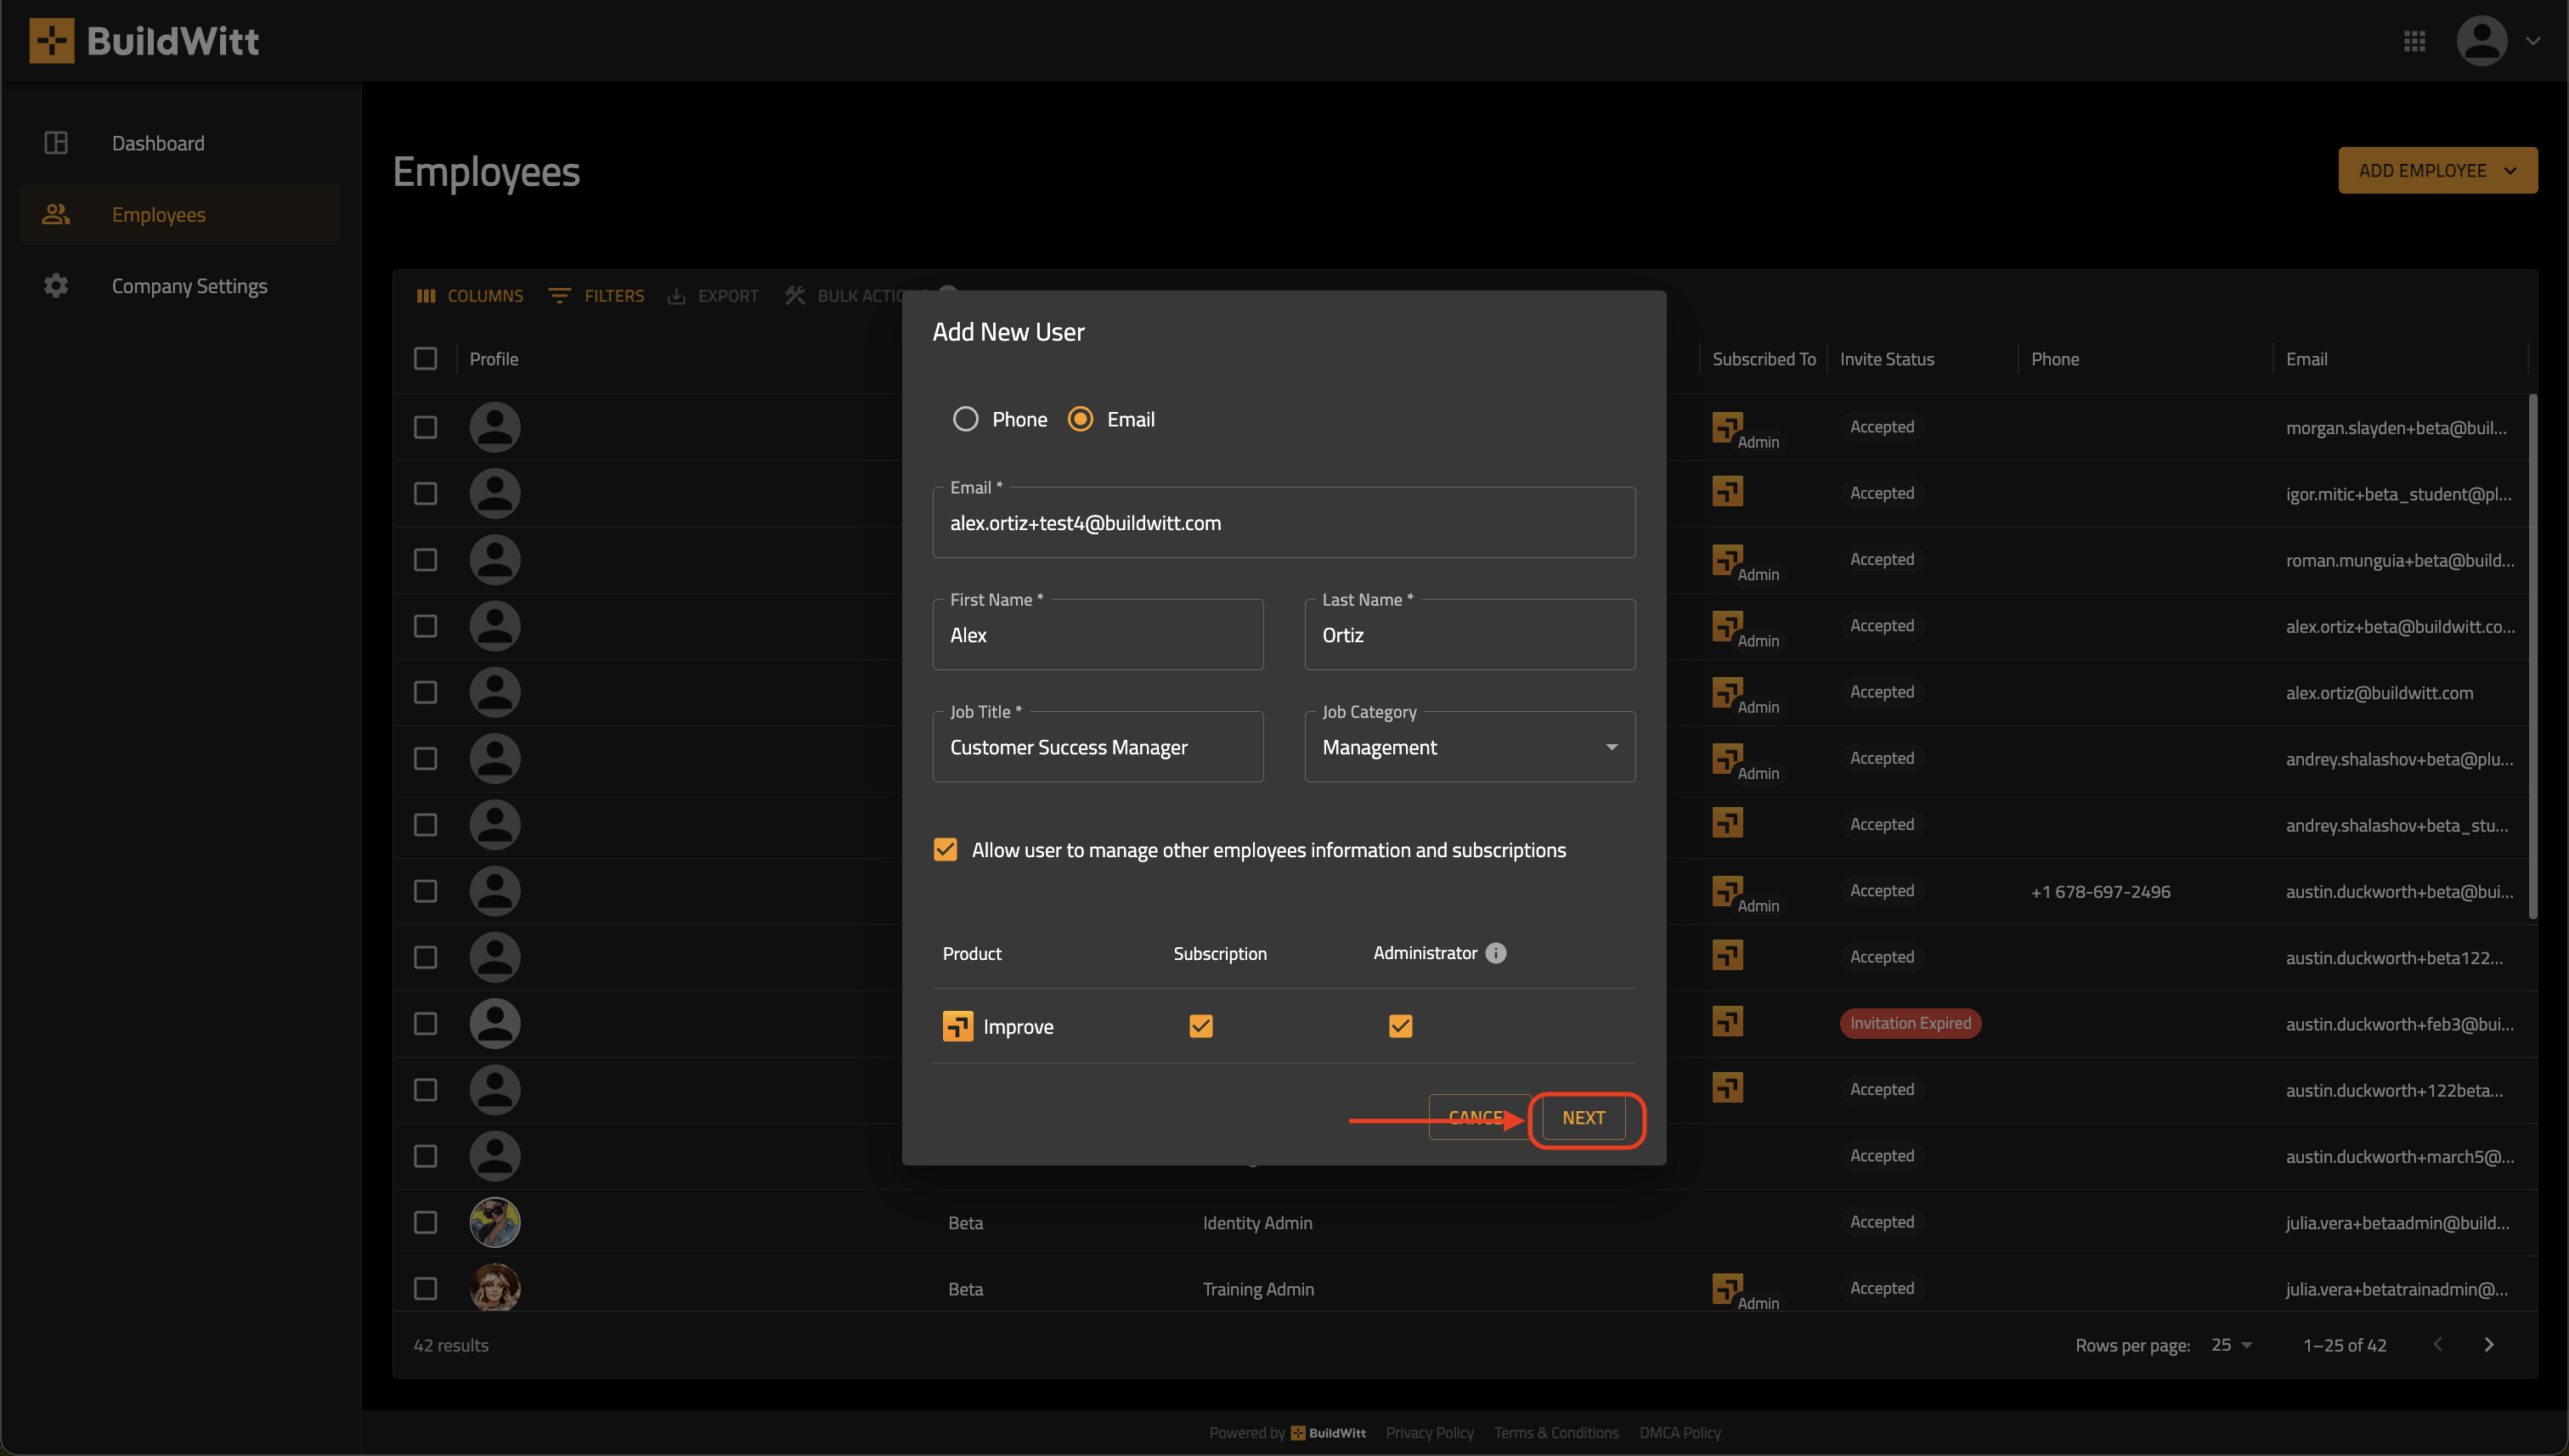
Task: Click the Job Title input field
Action: point(1098,747)
